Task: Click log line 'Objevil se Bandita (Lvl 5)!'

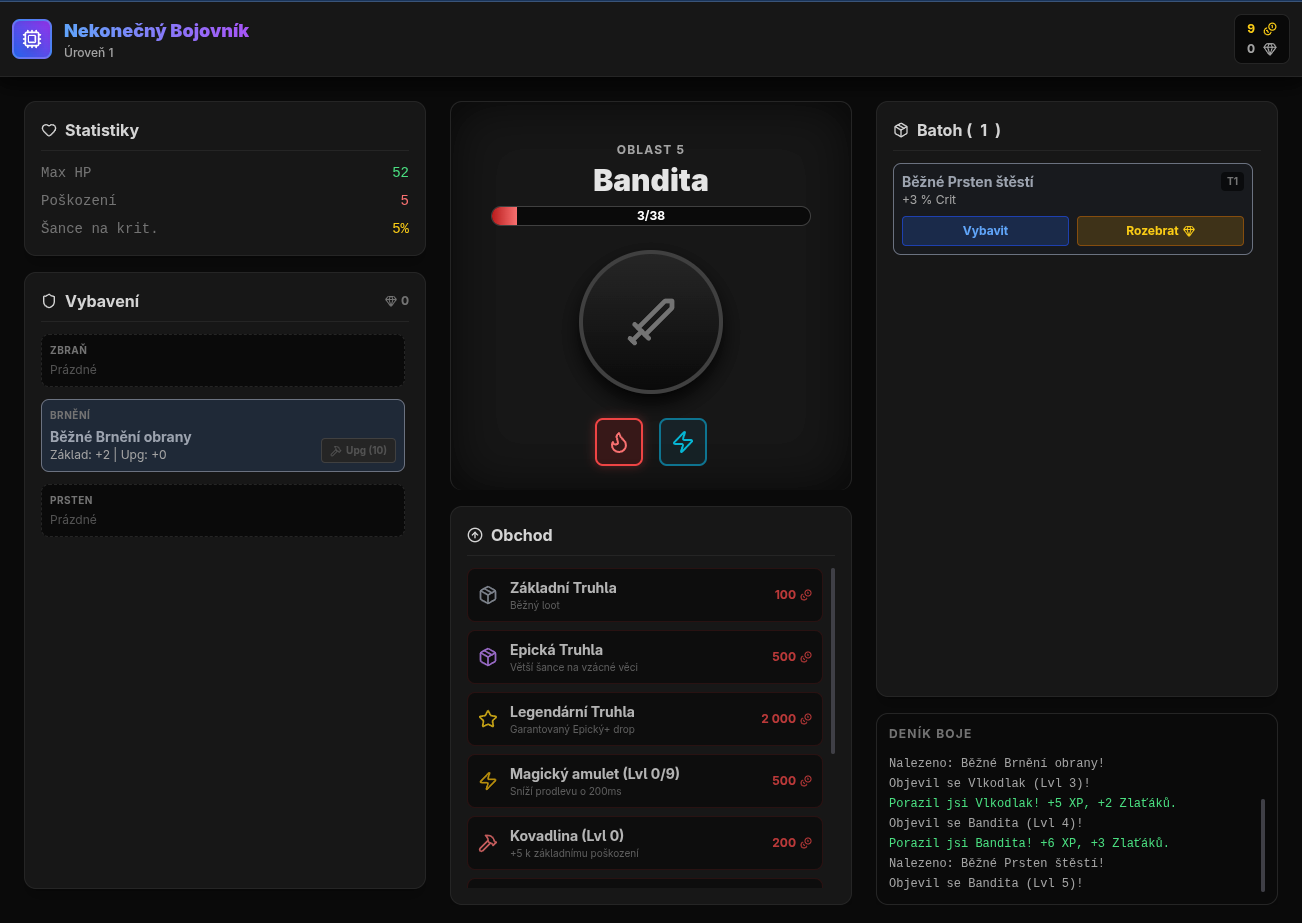Action: [x=986, y=883]
